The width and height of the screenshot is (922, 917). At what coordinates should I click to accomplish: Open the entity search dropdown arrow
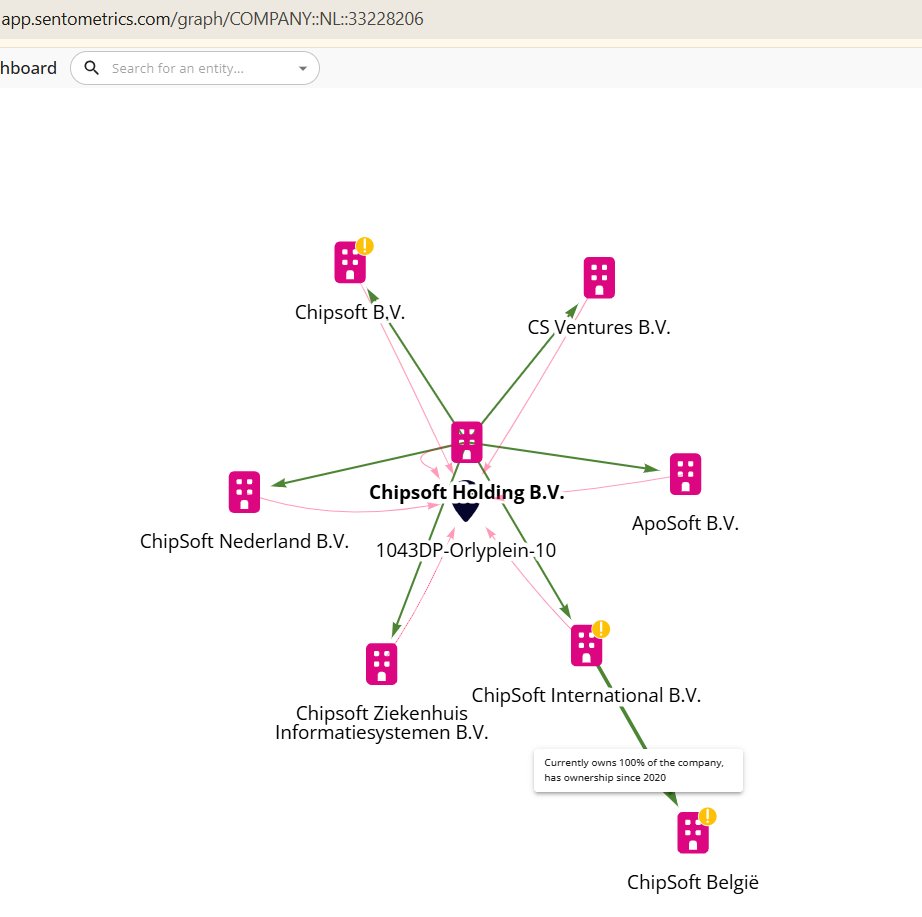(x=303, y=68)
